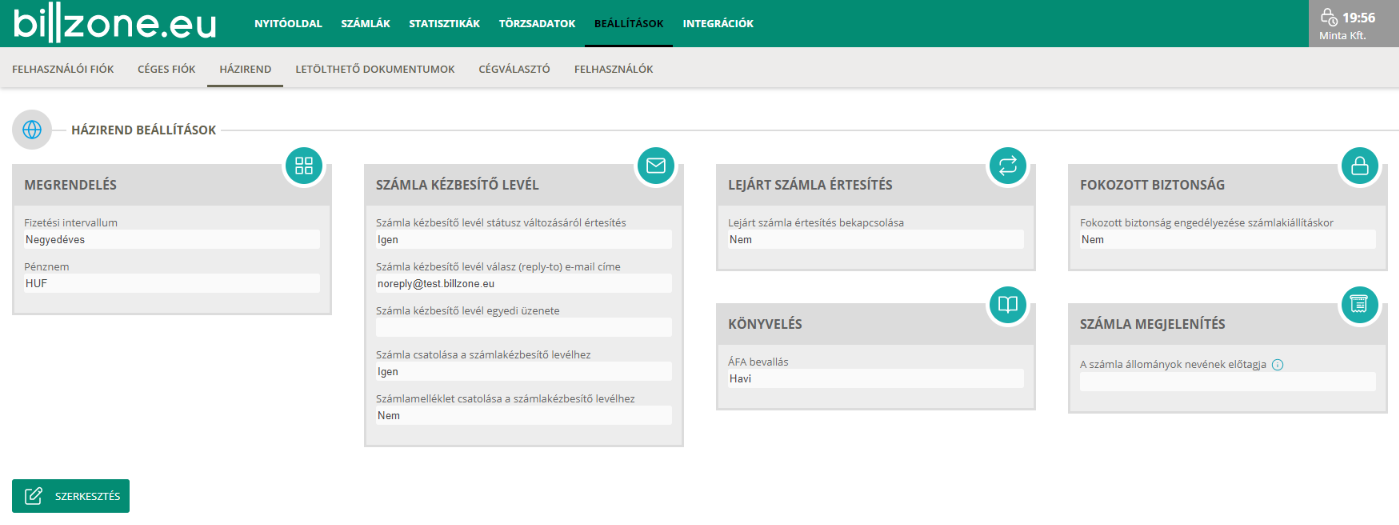Click the ÁFA bevallás label
Screen dimensions: 1399x525
759,362
